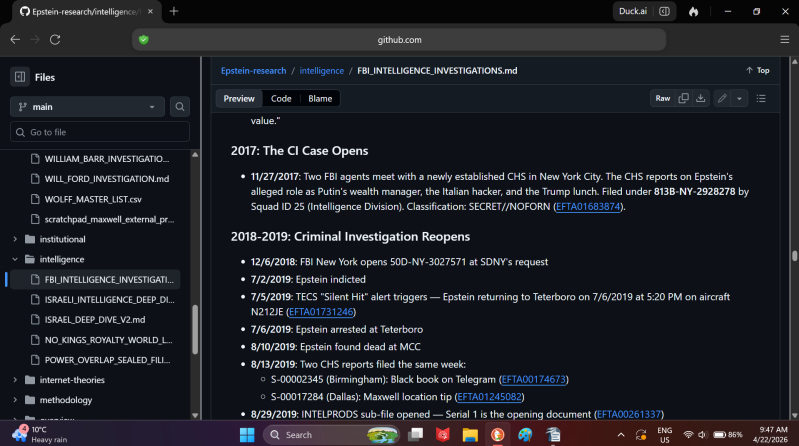
Task: Expand the methodology folder
Action: [x=15, y=400]
